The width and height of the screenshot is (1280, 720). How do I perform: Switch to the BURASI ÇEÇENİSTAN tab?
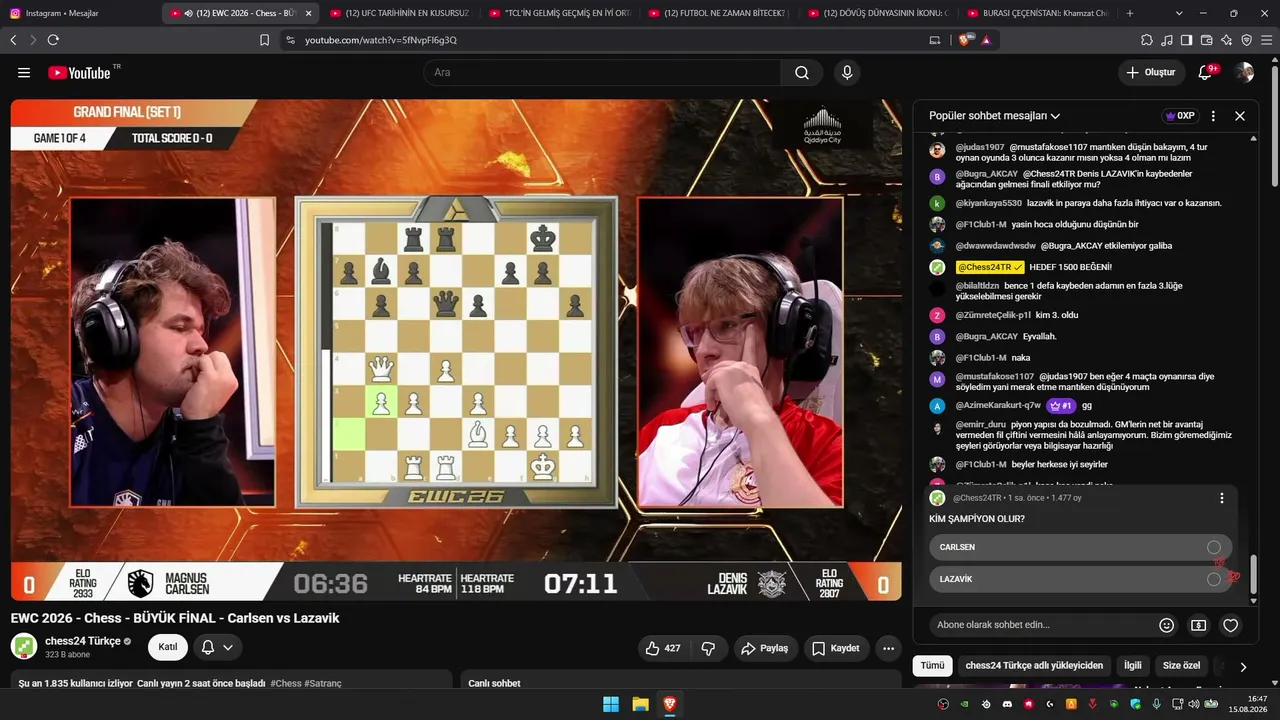1038,13
